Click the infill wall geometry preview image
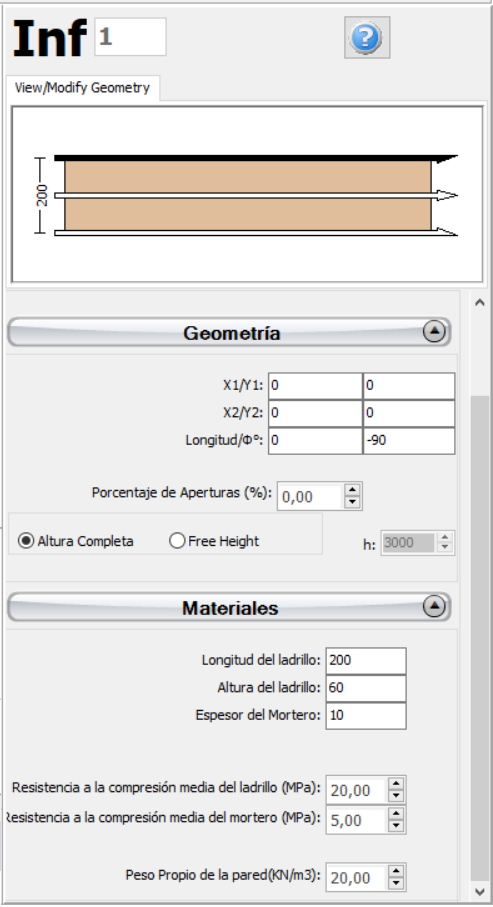Image resolution: width=493 pixels, height=907 pixels. coord(247,194)
